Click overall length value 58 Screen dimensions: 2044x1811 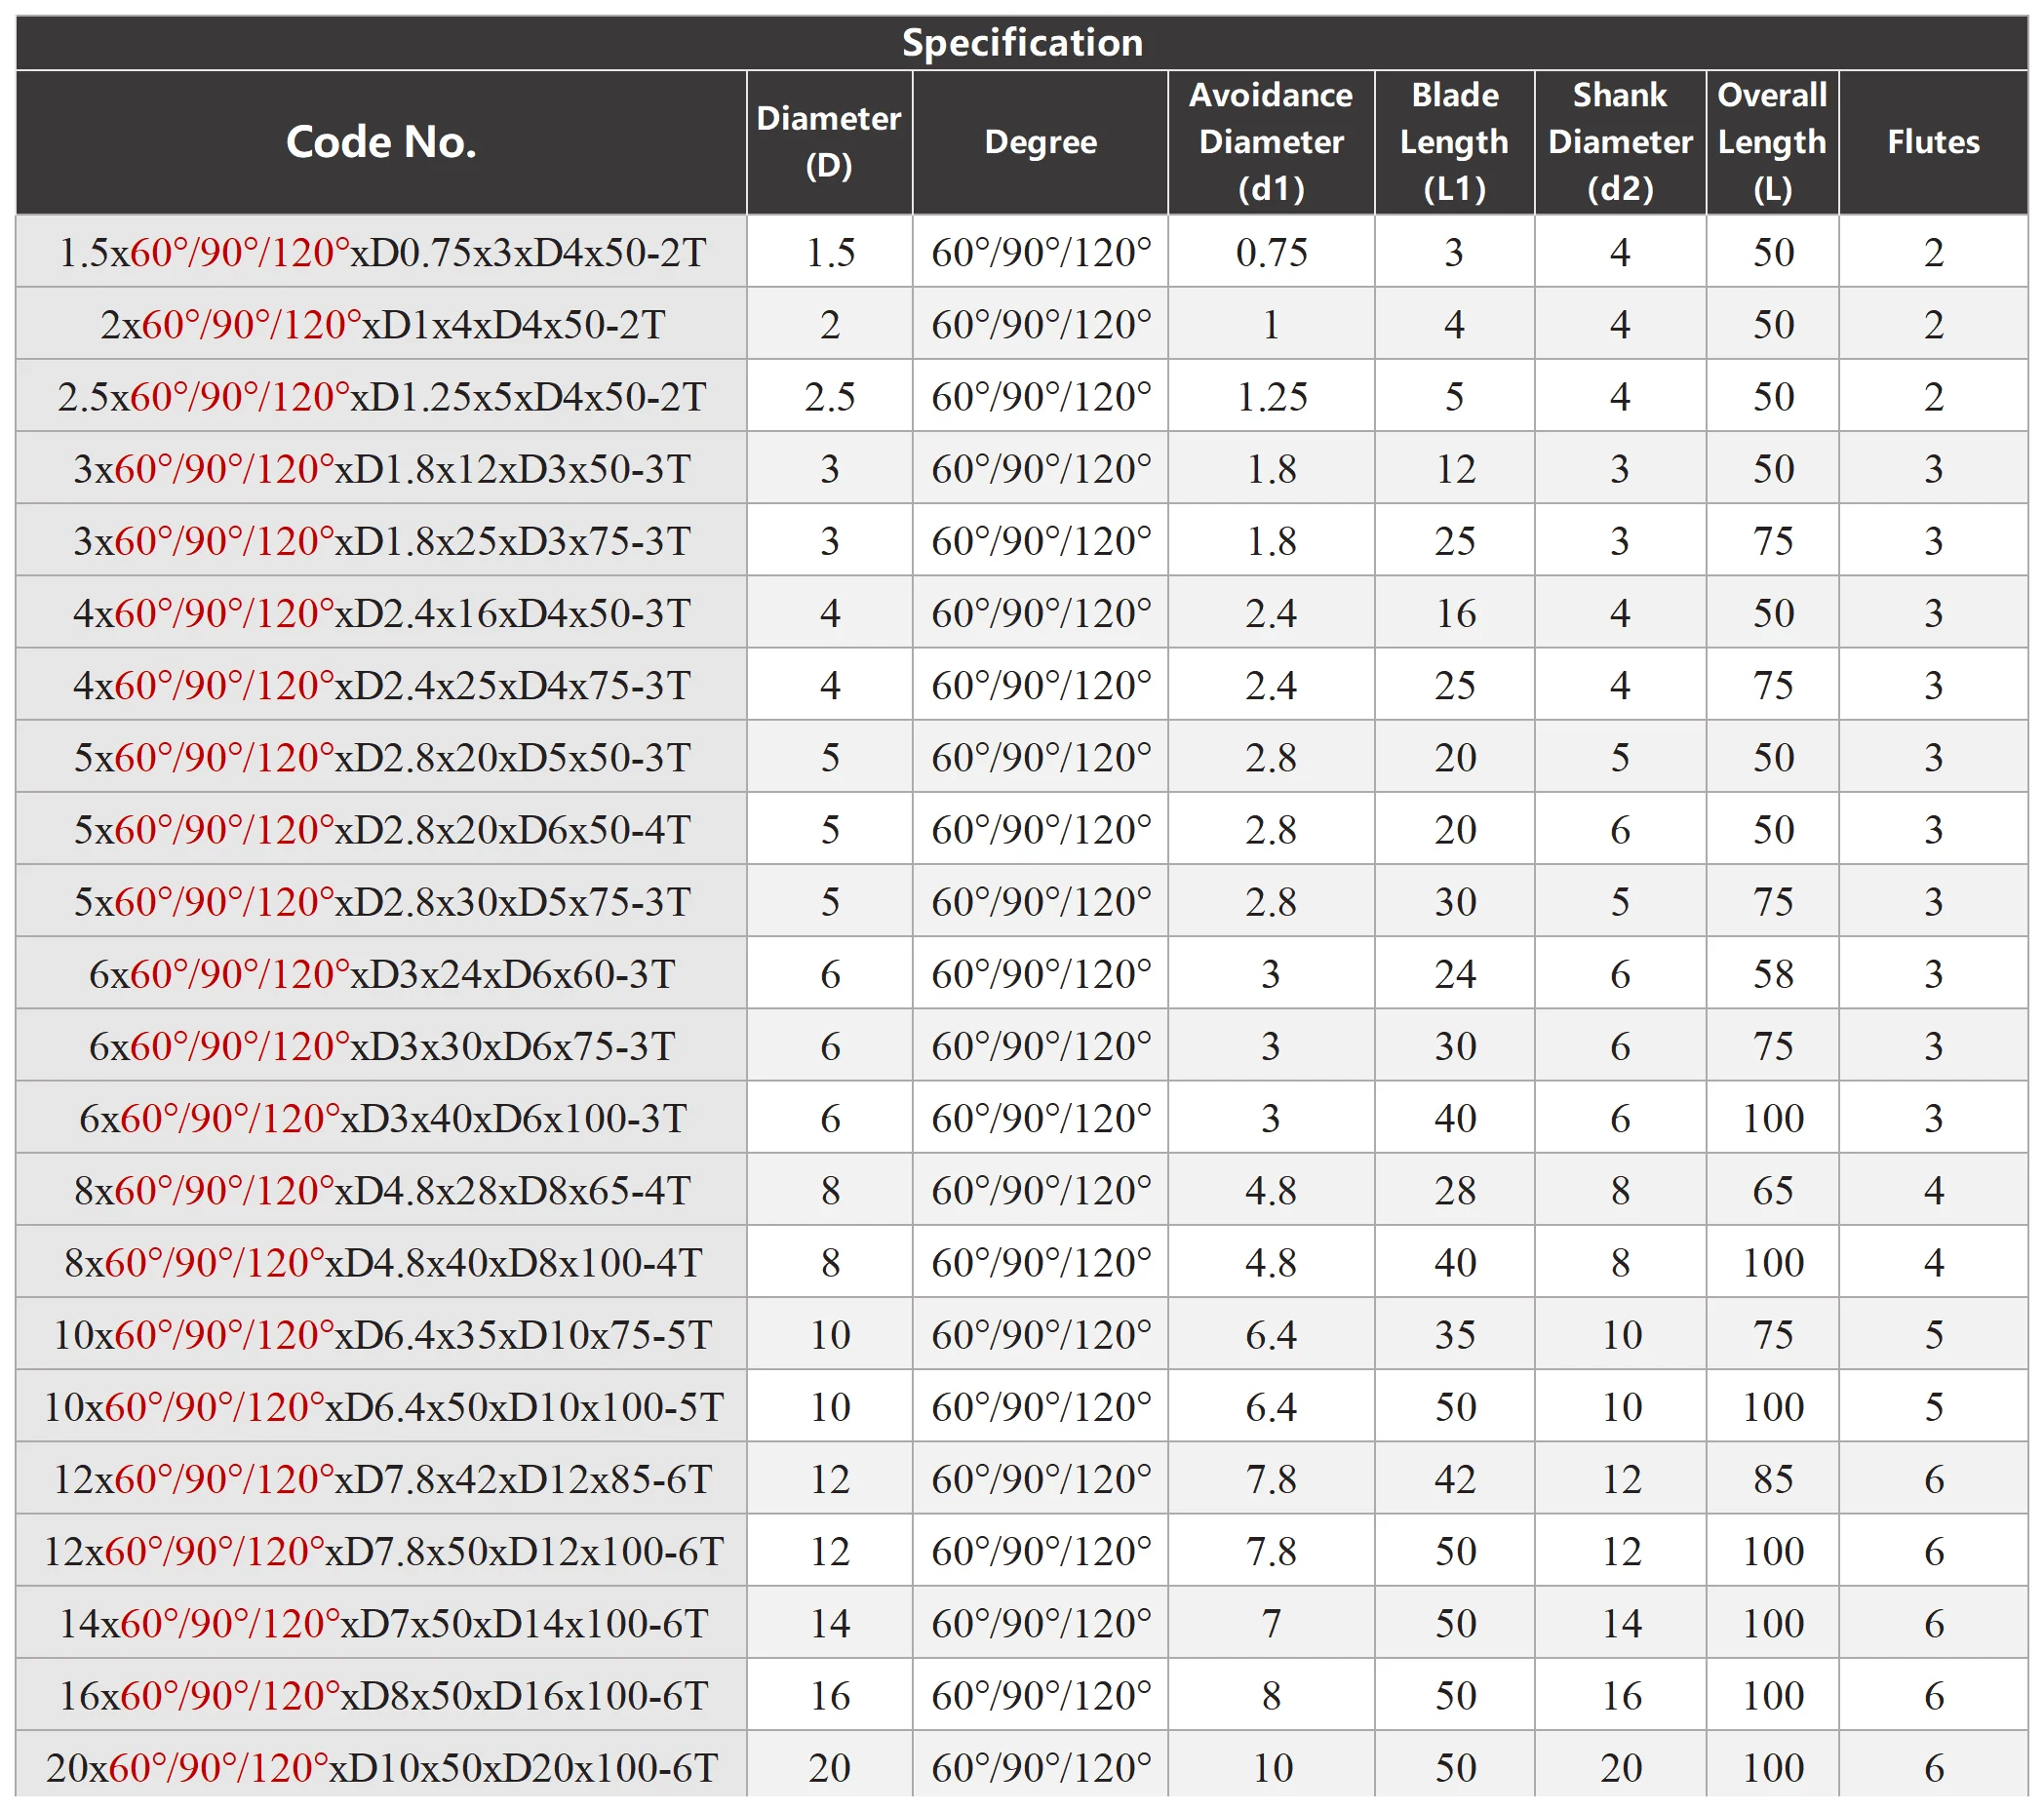(x=1773, y=974)
